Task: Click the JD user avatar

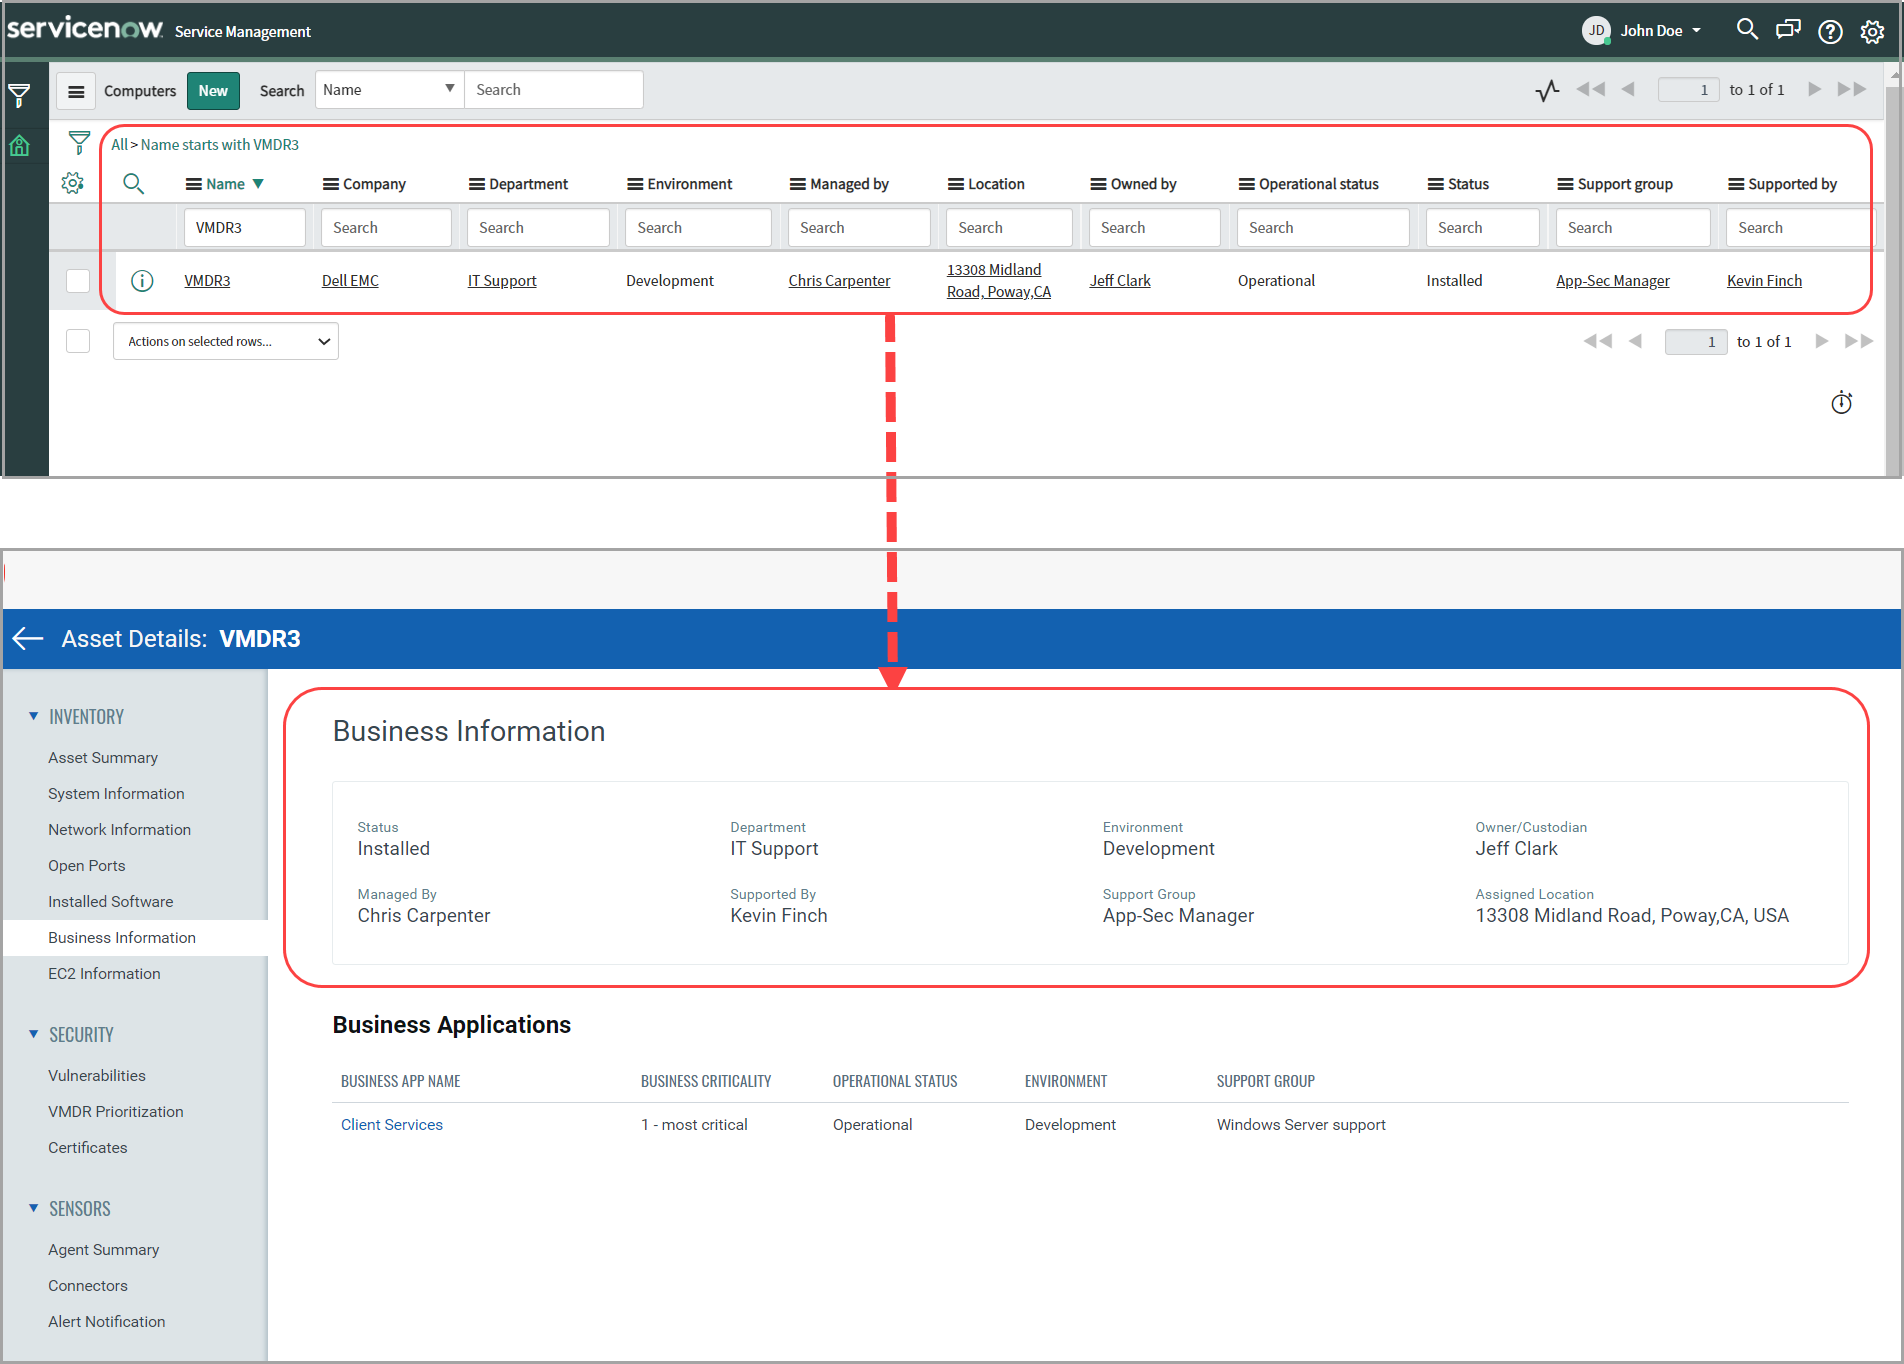Action: tap(1596, 30)
